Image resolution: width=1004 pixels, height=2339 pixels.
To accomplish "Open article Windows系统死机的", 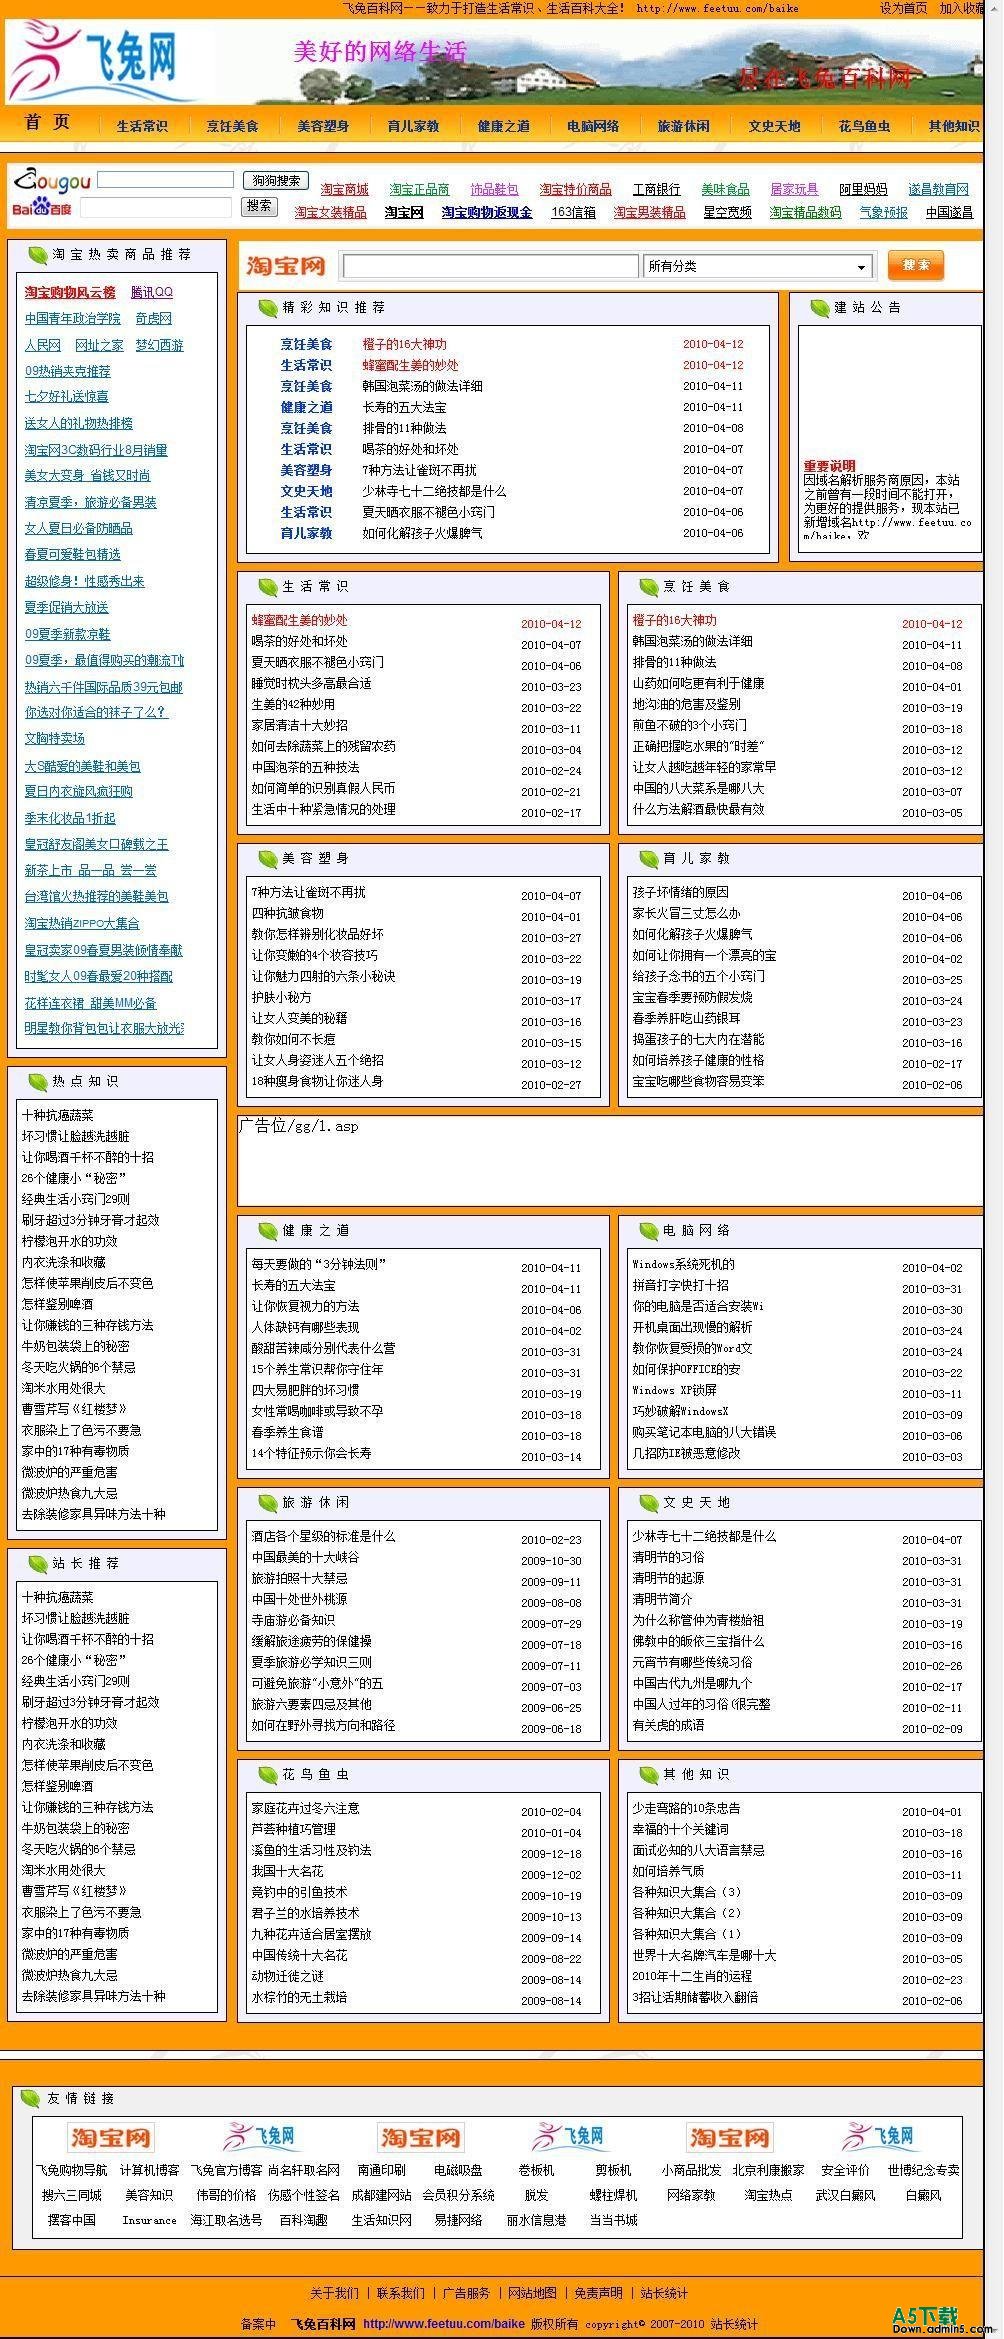I will click(683, 1264).
